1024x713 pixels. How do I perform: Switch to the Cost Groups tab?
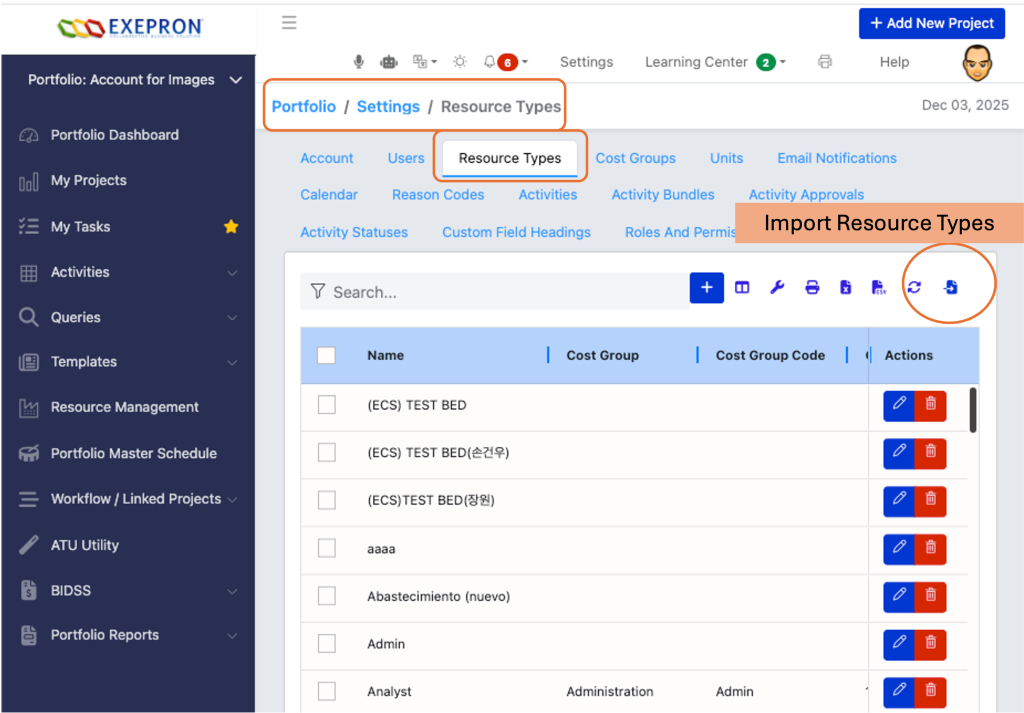635,158
